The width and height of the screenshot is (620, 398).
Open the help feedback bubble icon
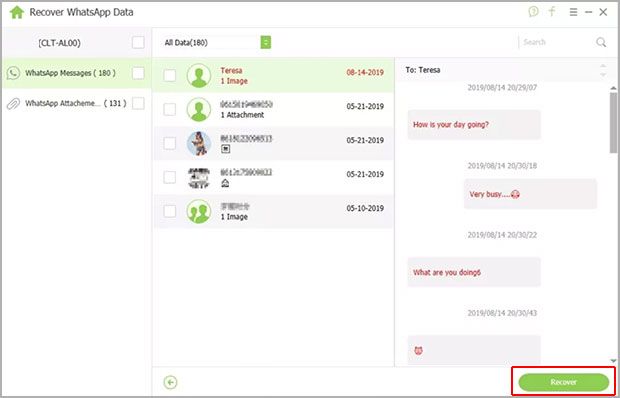(x=533, y=12)
